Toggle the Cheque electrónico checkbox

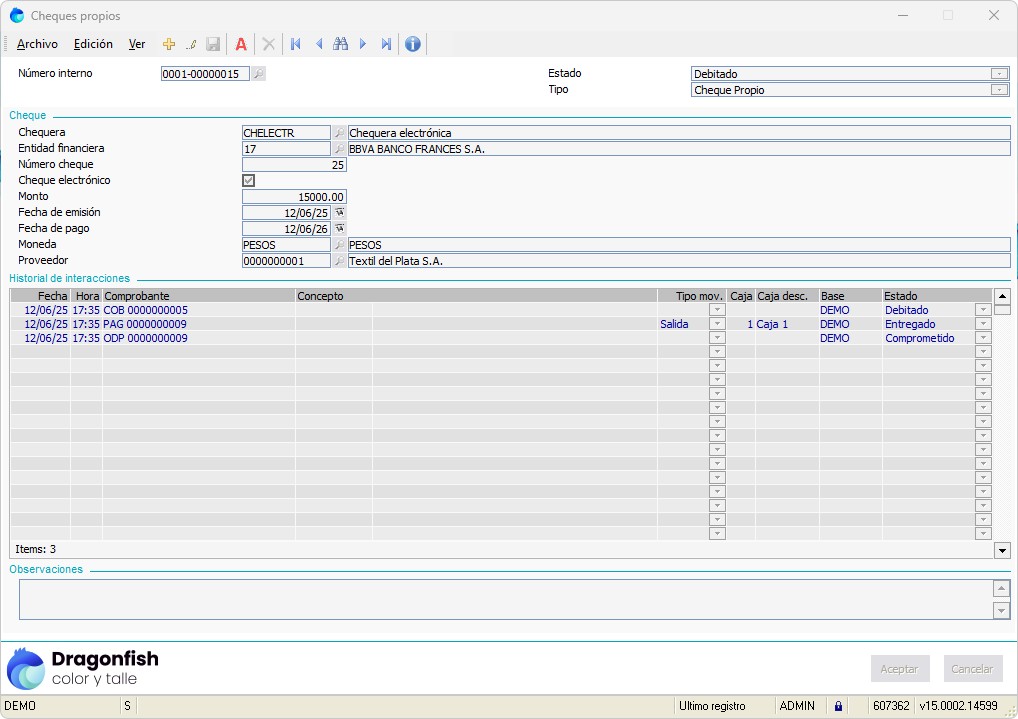pos(249,181)
